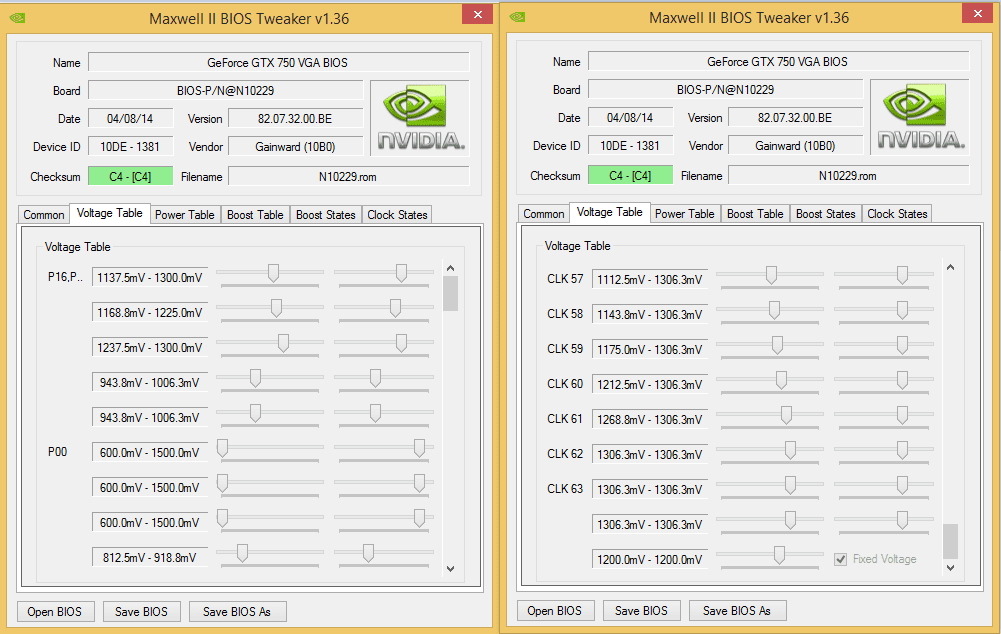The width and height of the screenshot is (1001, 634).
Task: Switch to Power Table tab in the left window
Action: coord(184,215)
